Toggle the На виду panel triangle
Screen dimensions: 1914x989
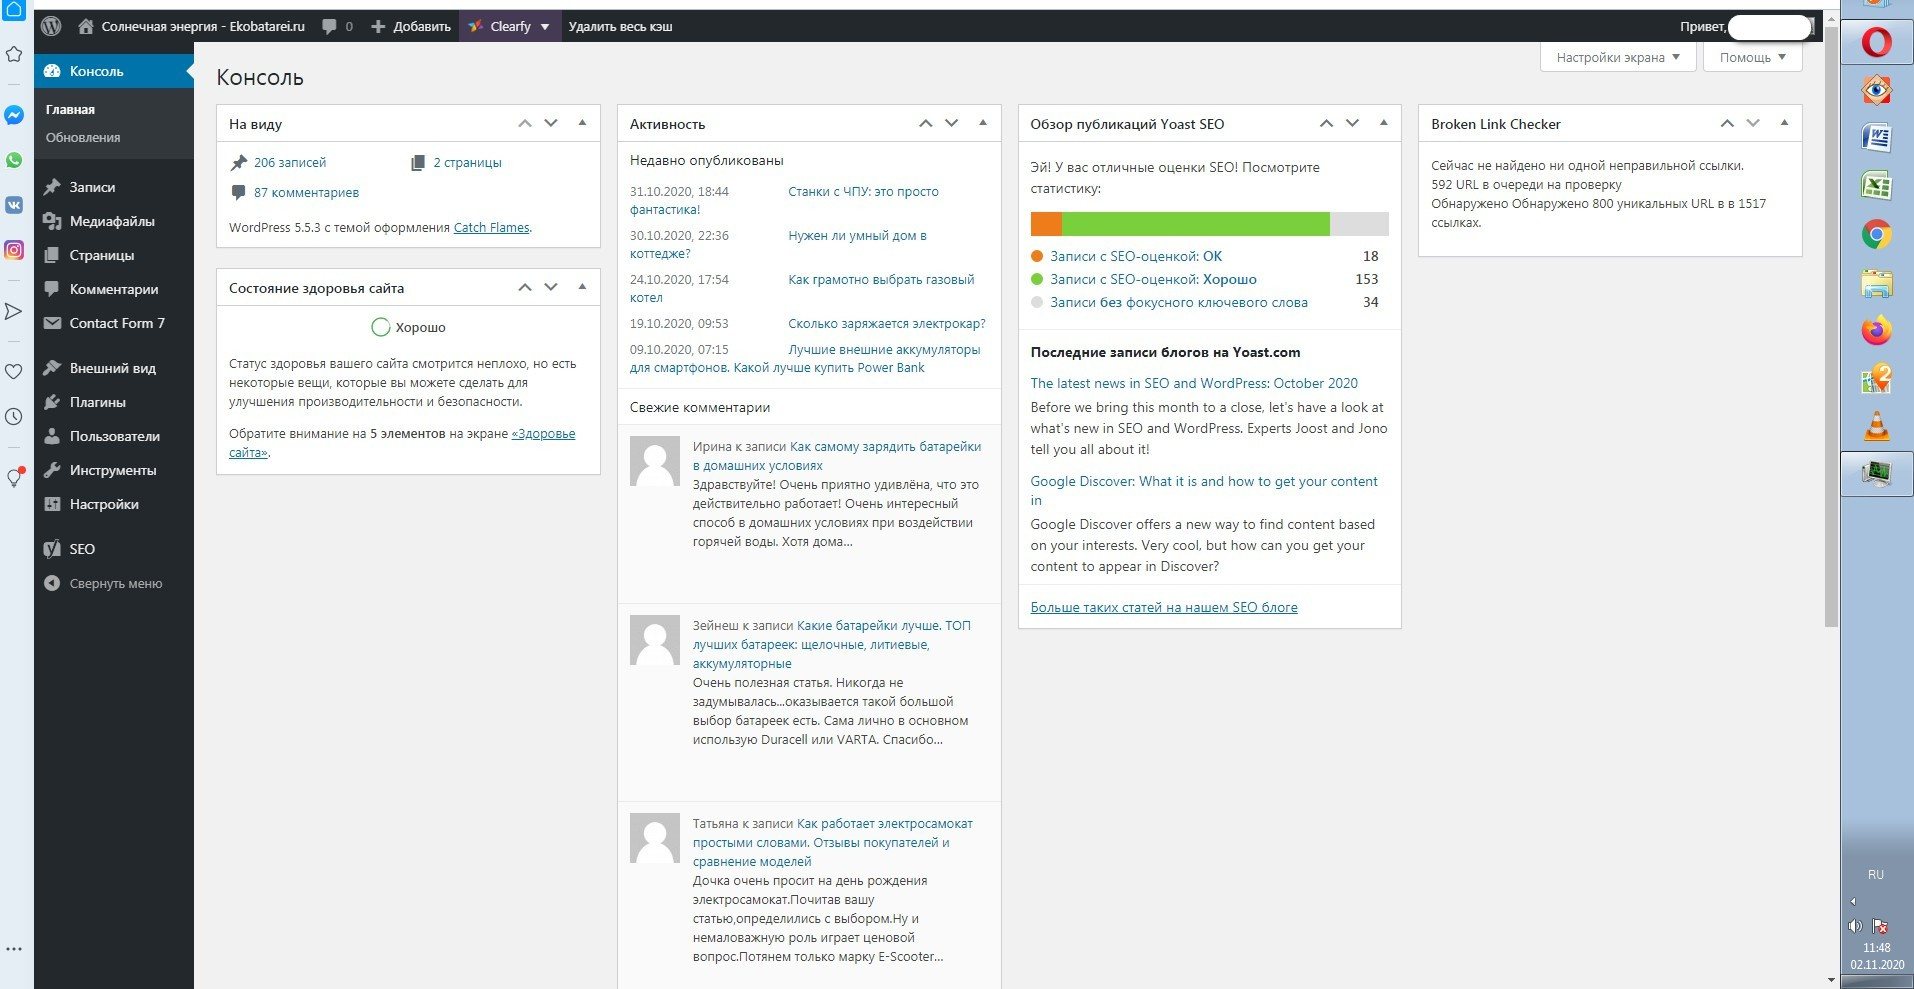[582, 123]
